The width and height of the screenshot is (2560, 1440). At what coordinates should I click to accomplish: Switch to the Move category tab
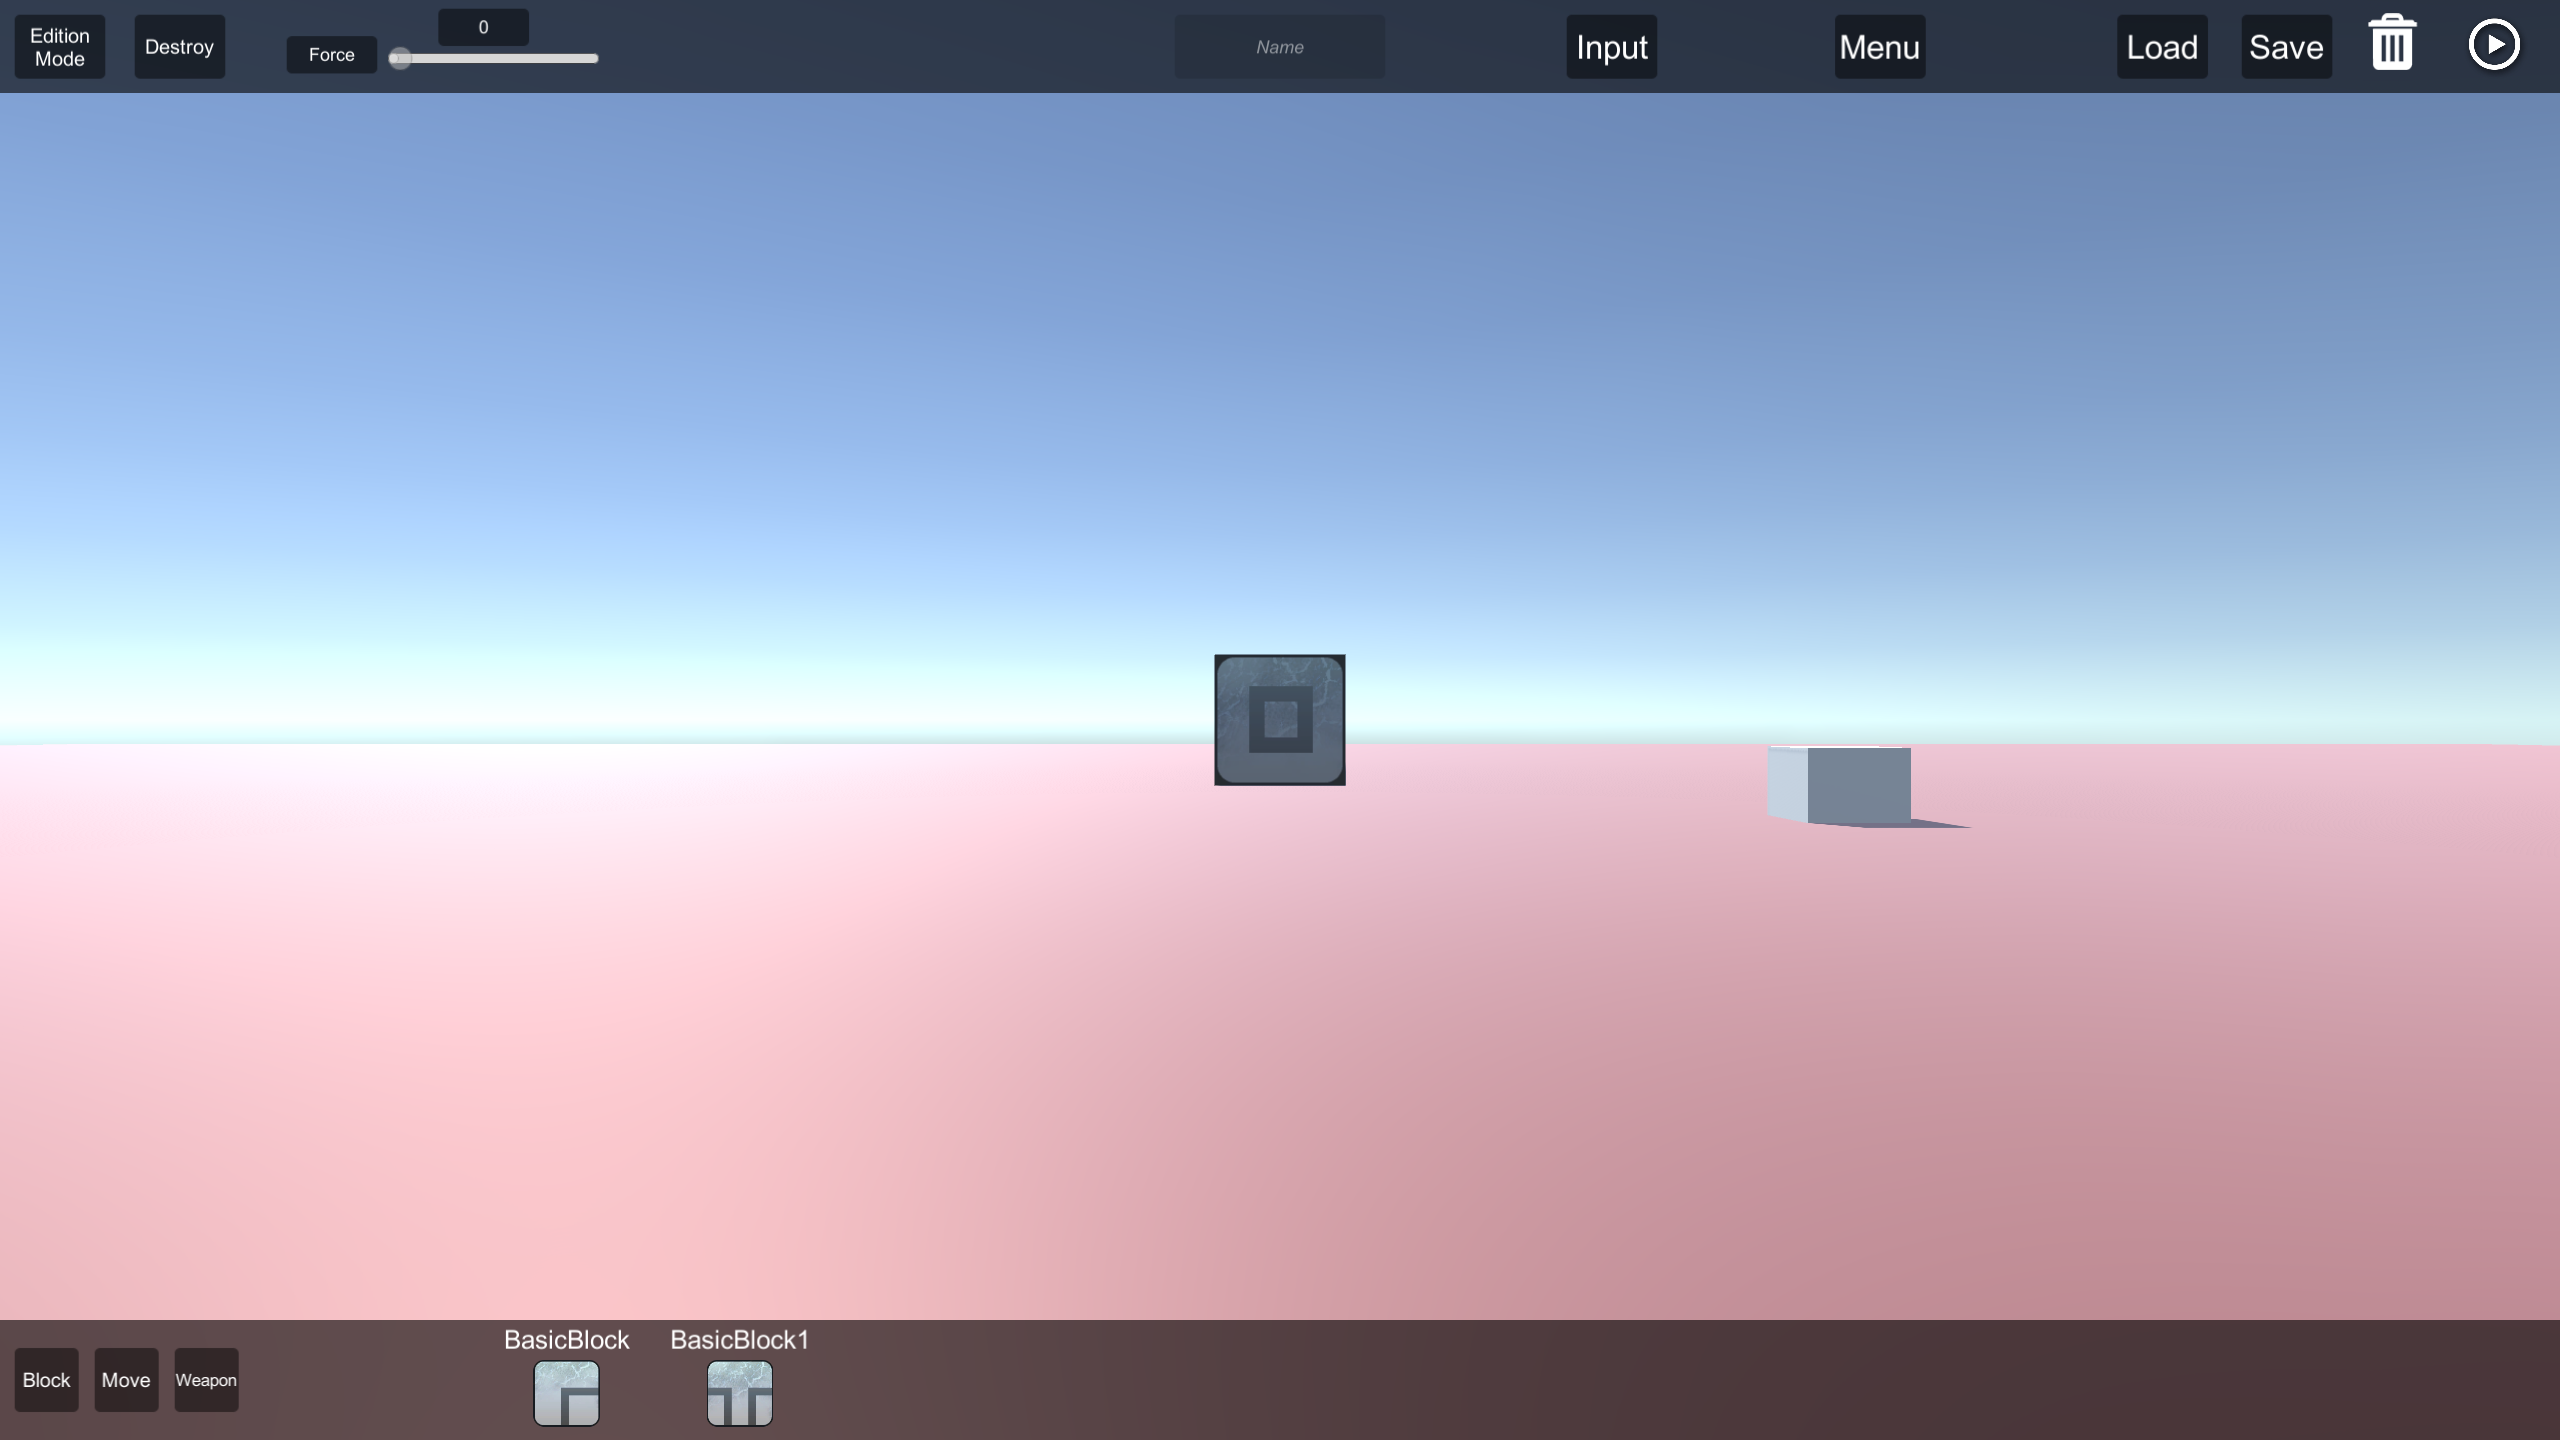pos(126,1380)
